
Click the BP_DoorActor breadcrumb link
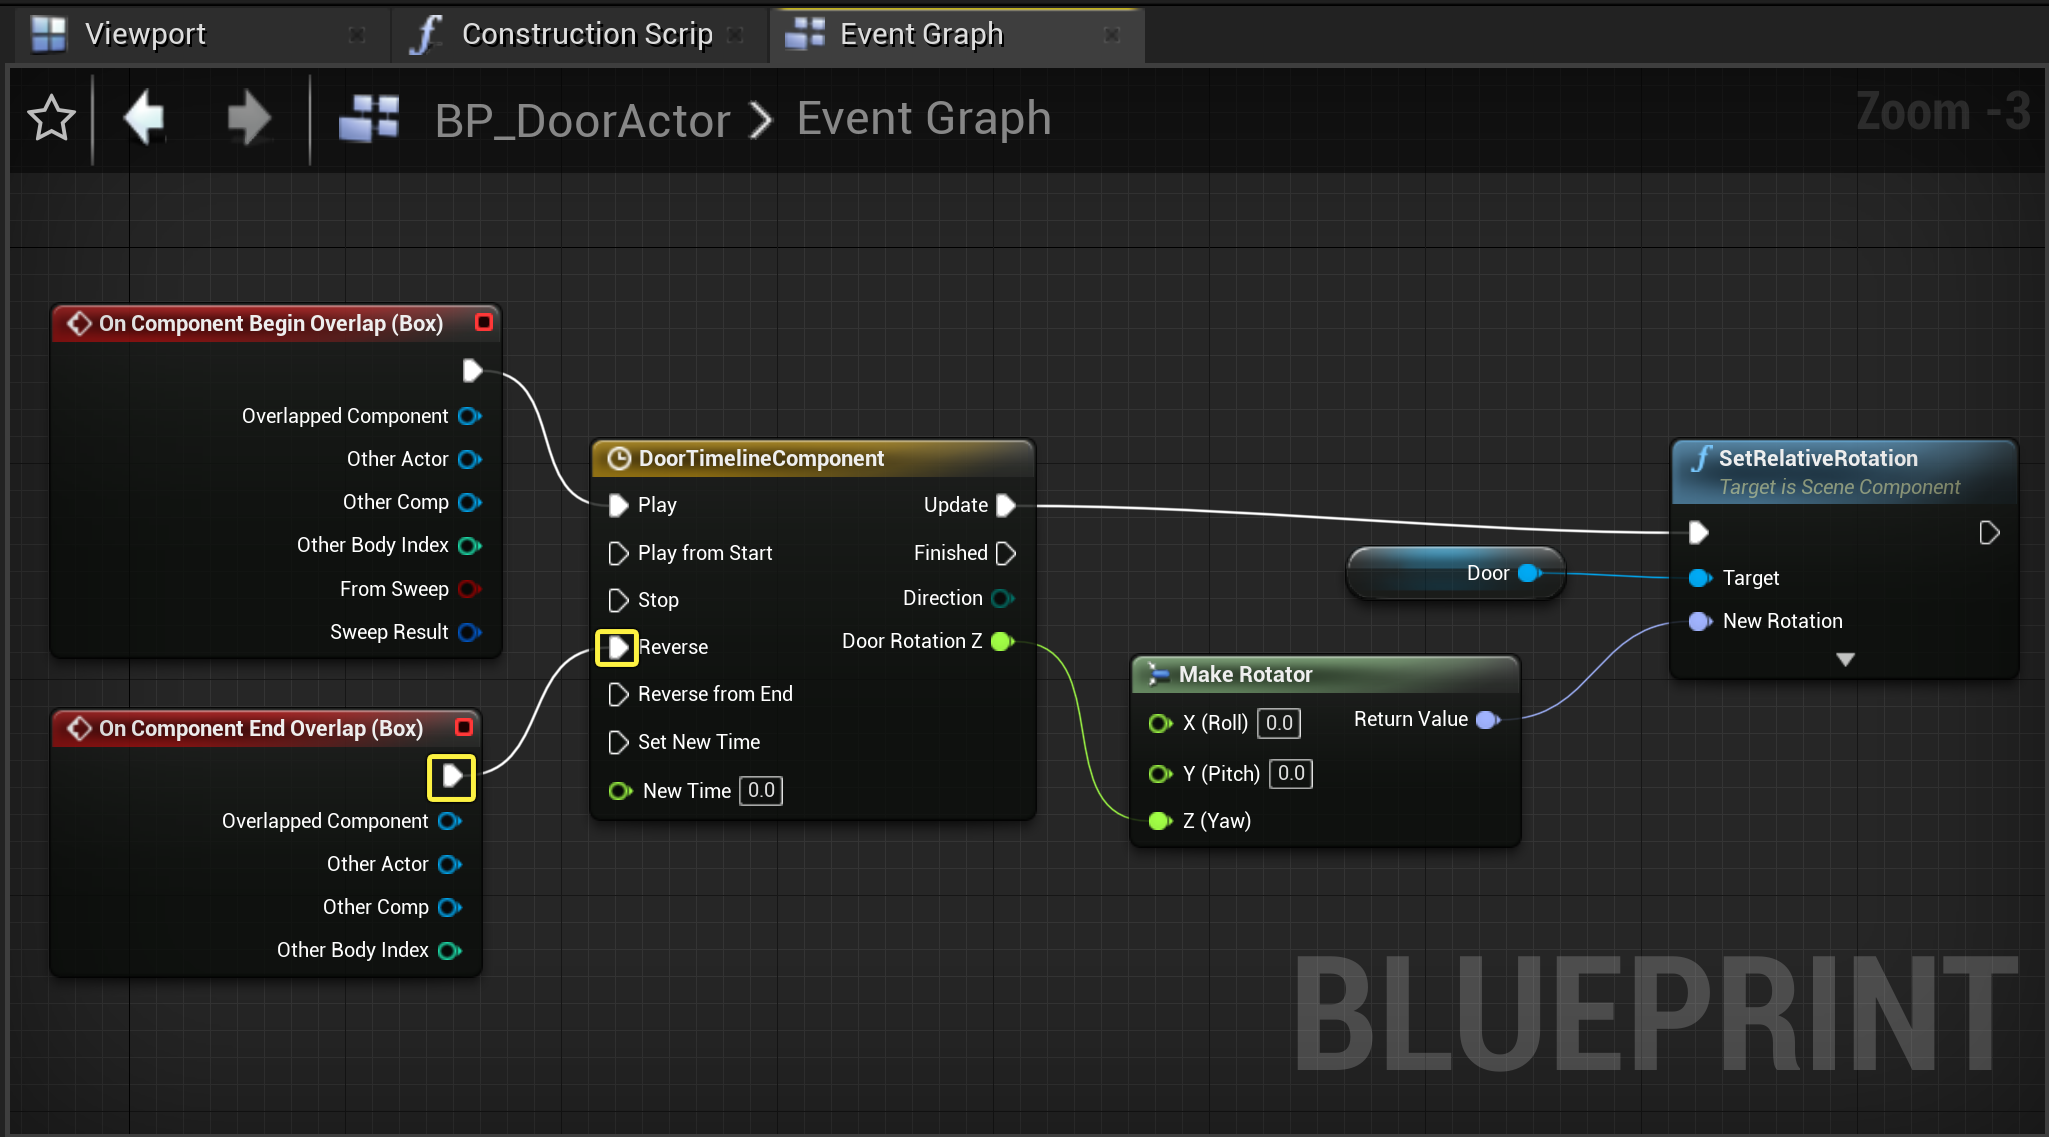click(583, 120)
